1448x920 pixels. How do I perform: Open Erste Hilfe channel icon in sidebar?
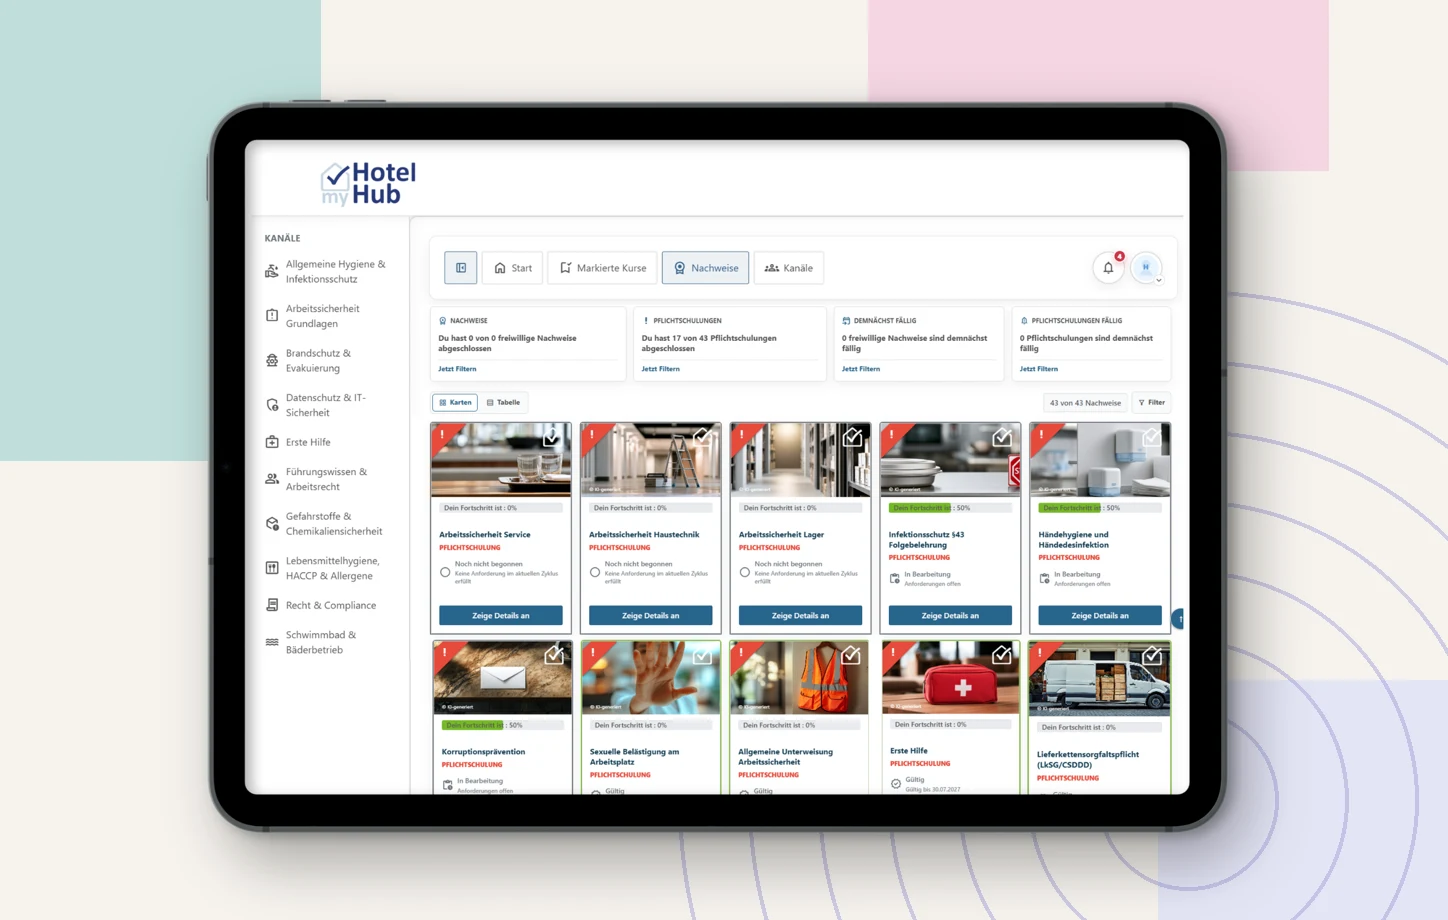pyautogui.click(x=272, y=442)
